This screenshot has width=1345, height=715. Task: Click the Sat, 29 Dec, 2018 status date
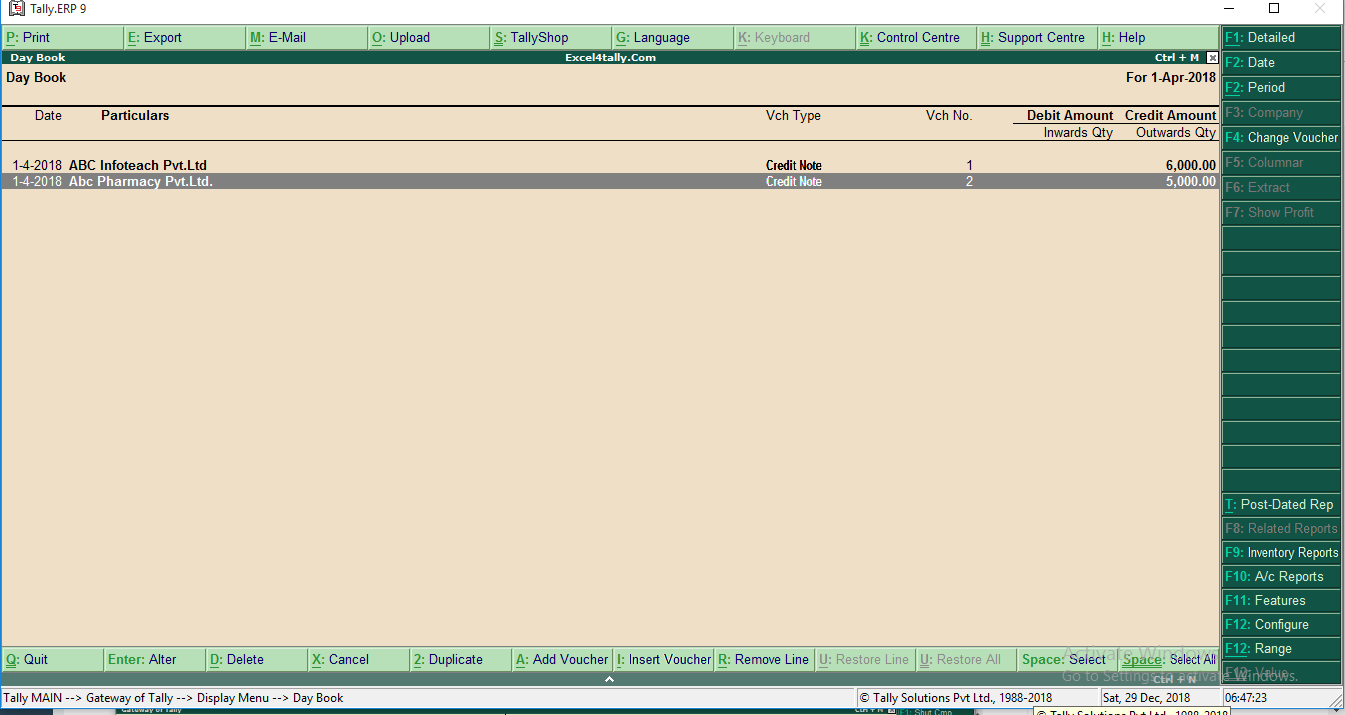point(1147,698)
